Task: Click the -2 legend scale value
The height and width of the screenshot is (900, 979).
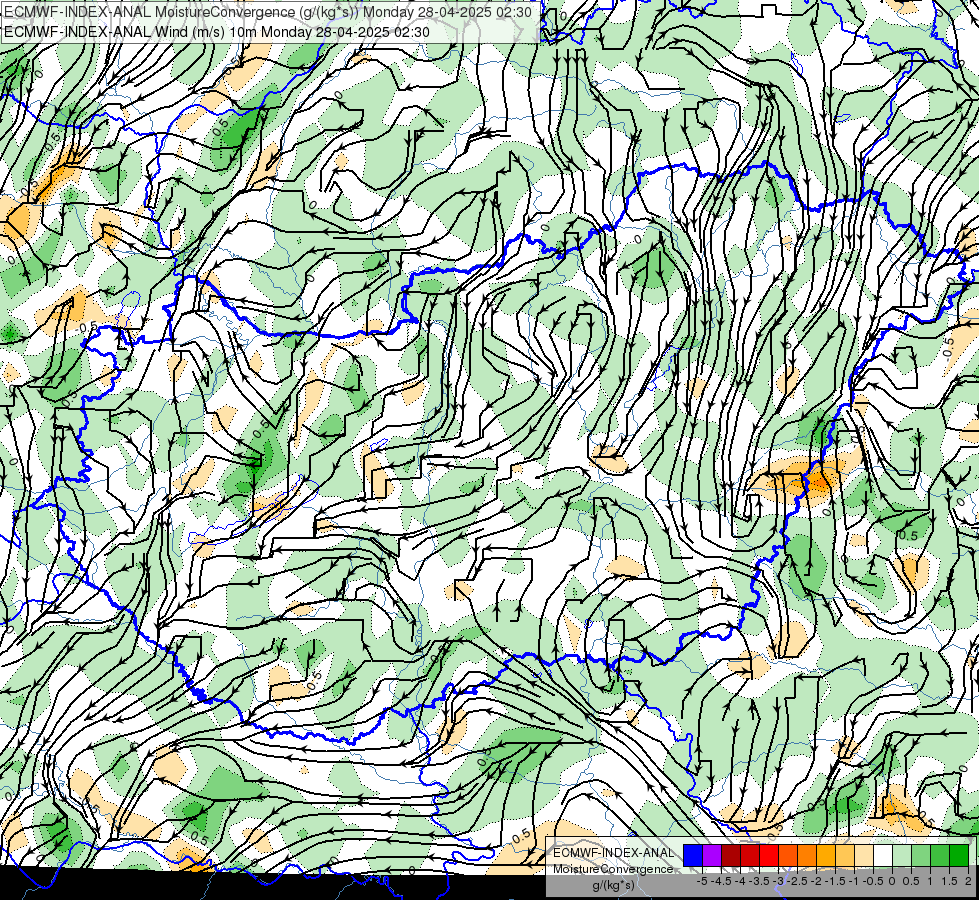Action: (x=816, y=881)
